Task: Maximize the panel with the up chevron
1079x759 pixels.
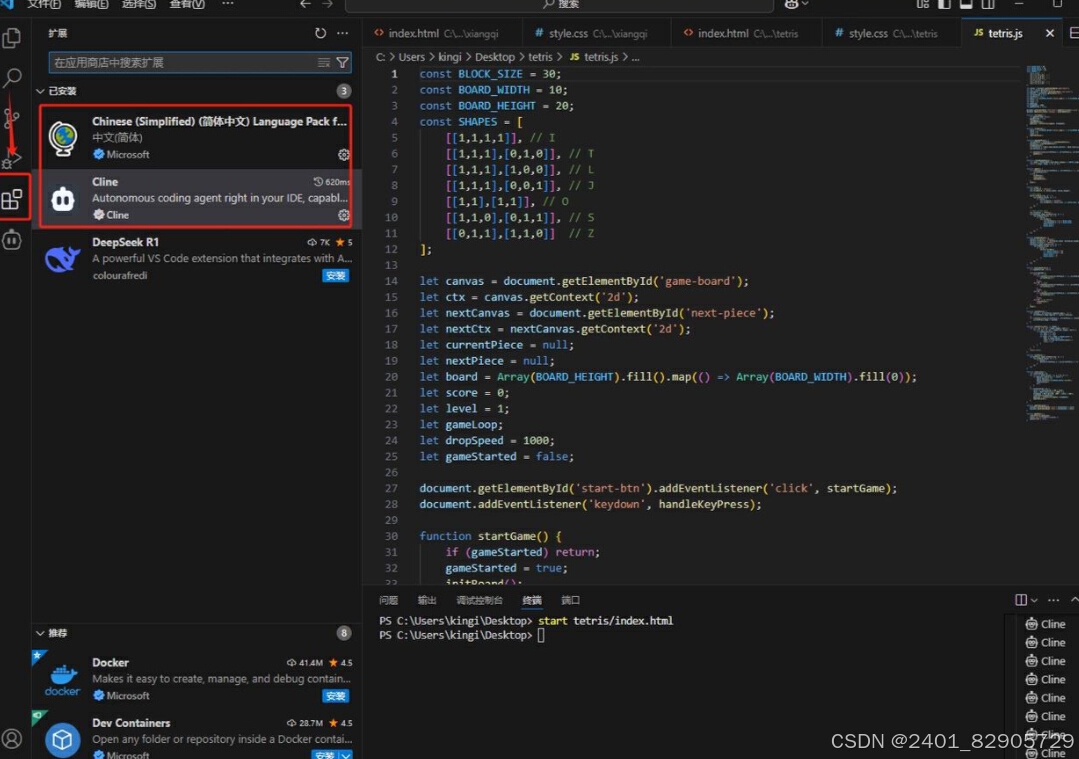Action: [x=1073, y=600]
